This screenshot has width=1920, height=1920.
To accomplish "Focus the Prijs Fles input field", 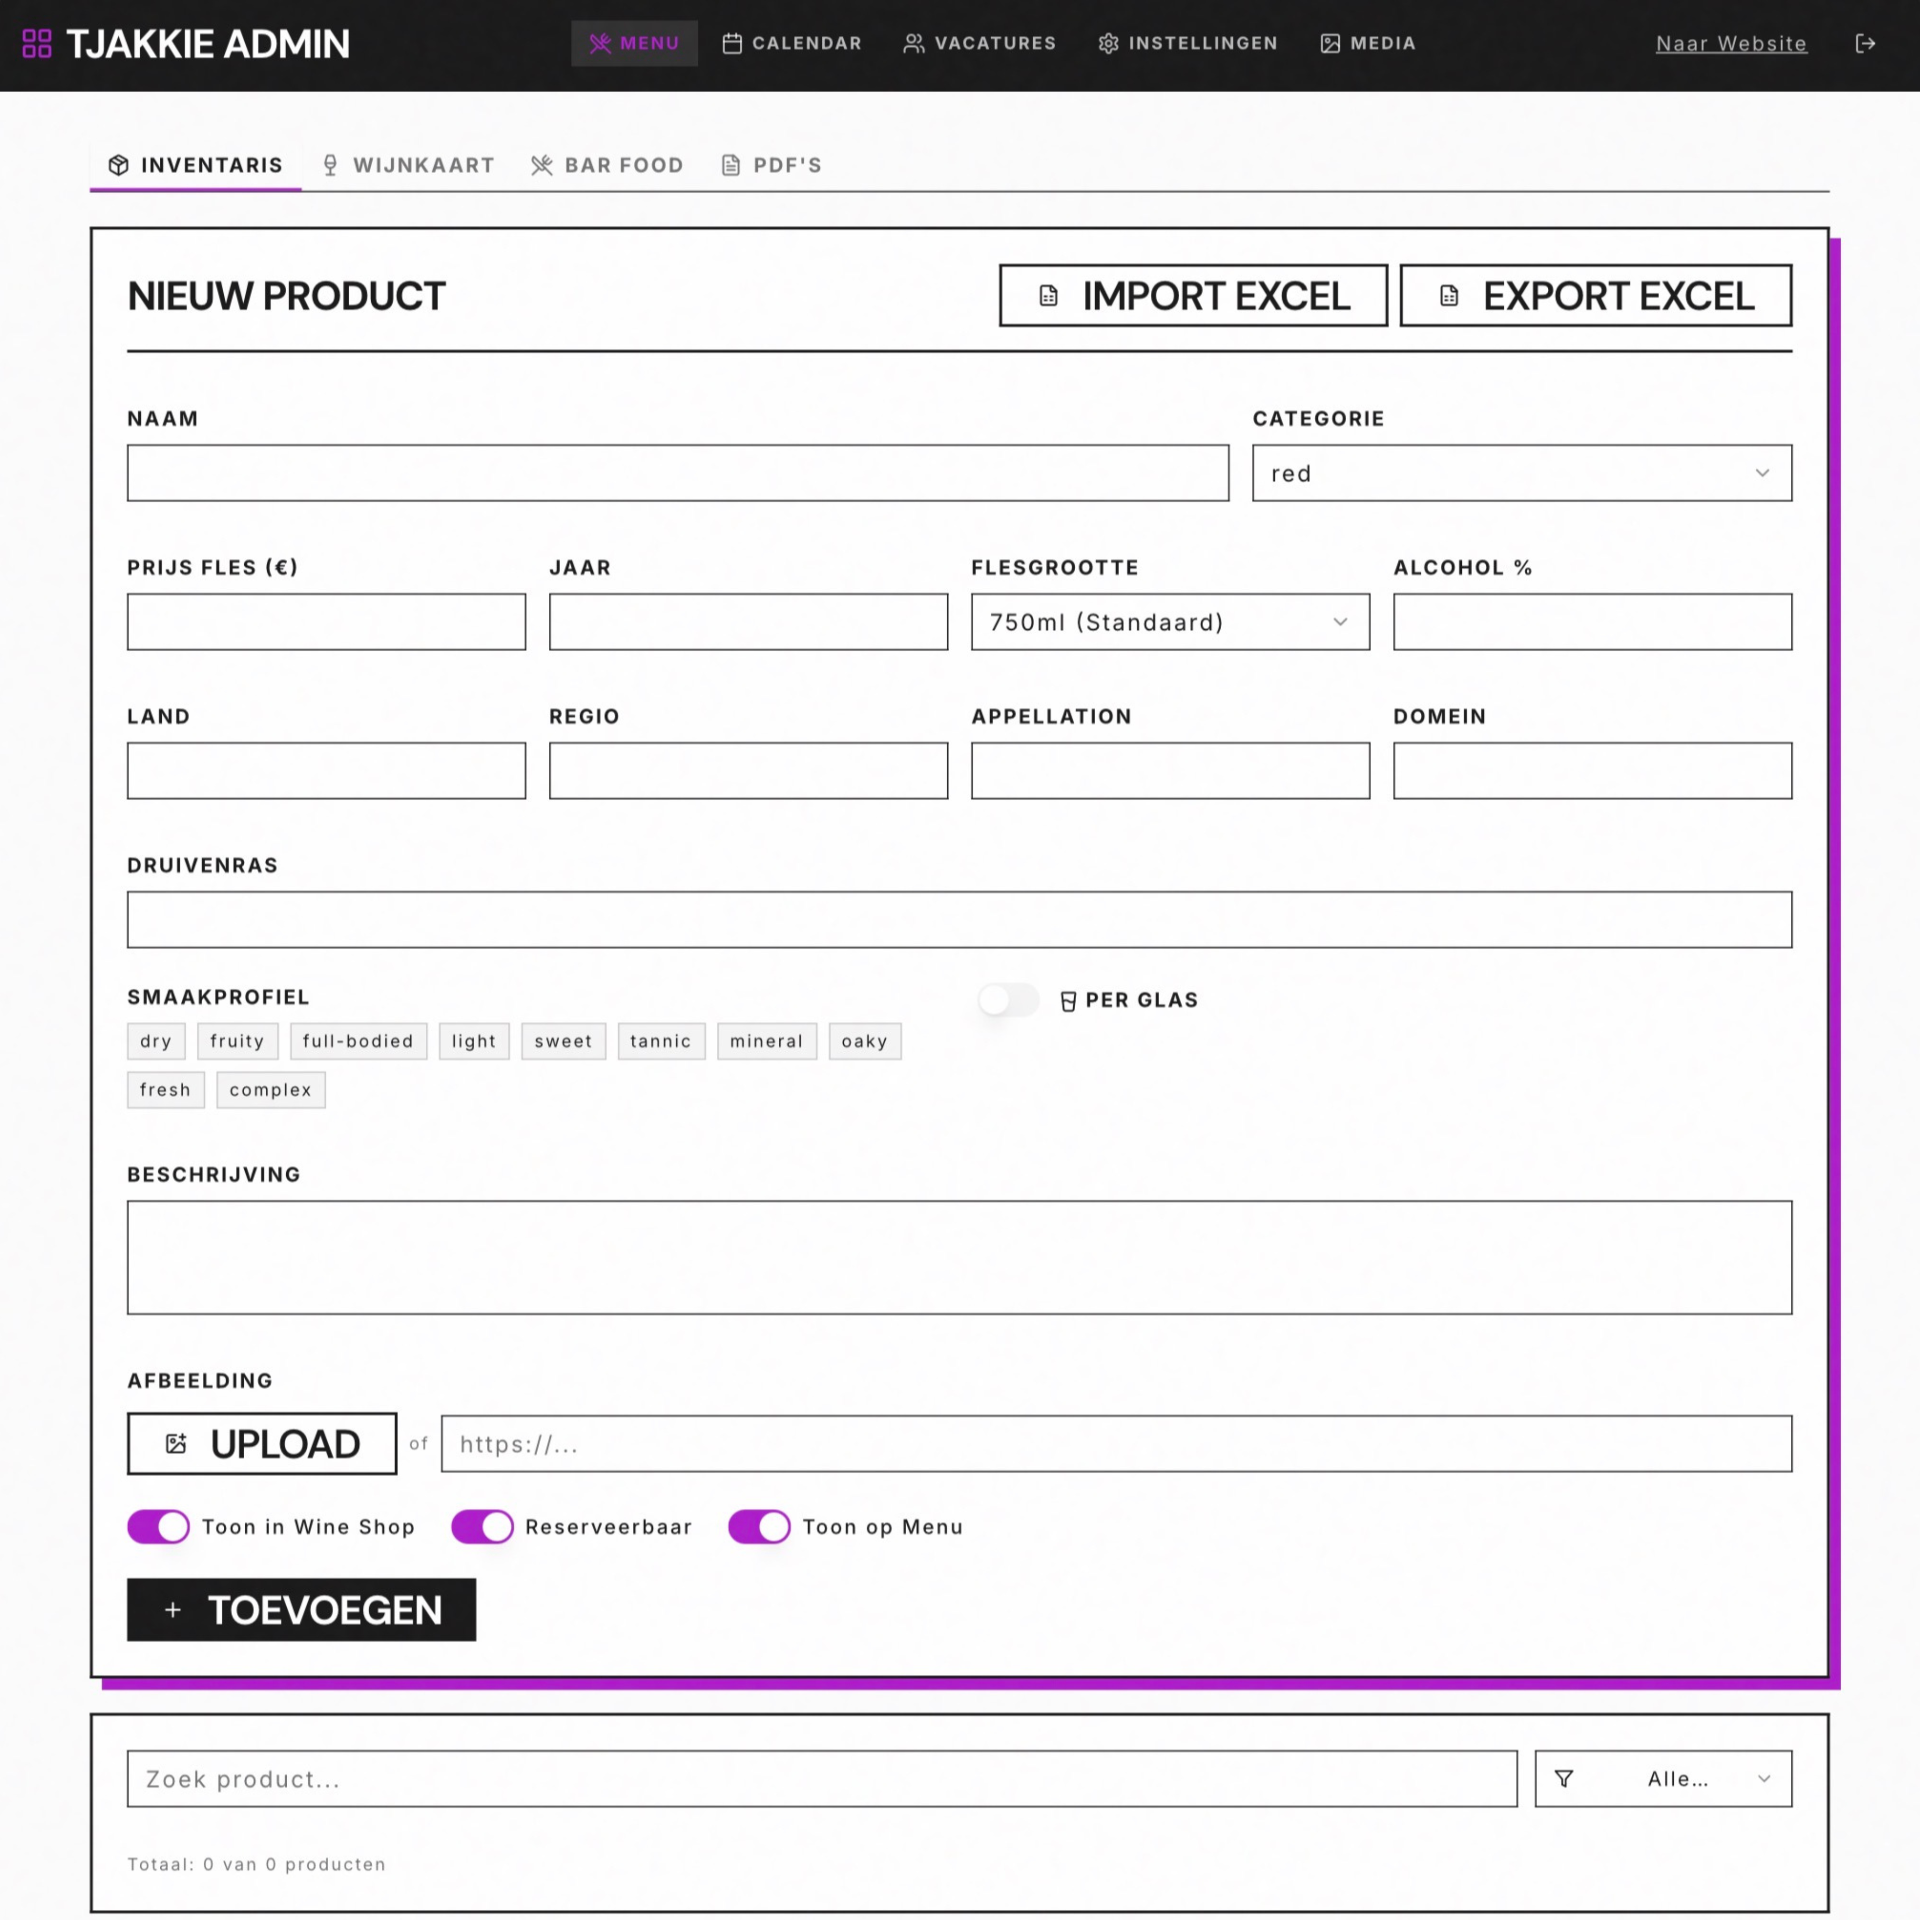I will tap(326, 622).
